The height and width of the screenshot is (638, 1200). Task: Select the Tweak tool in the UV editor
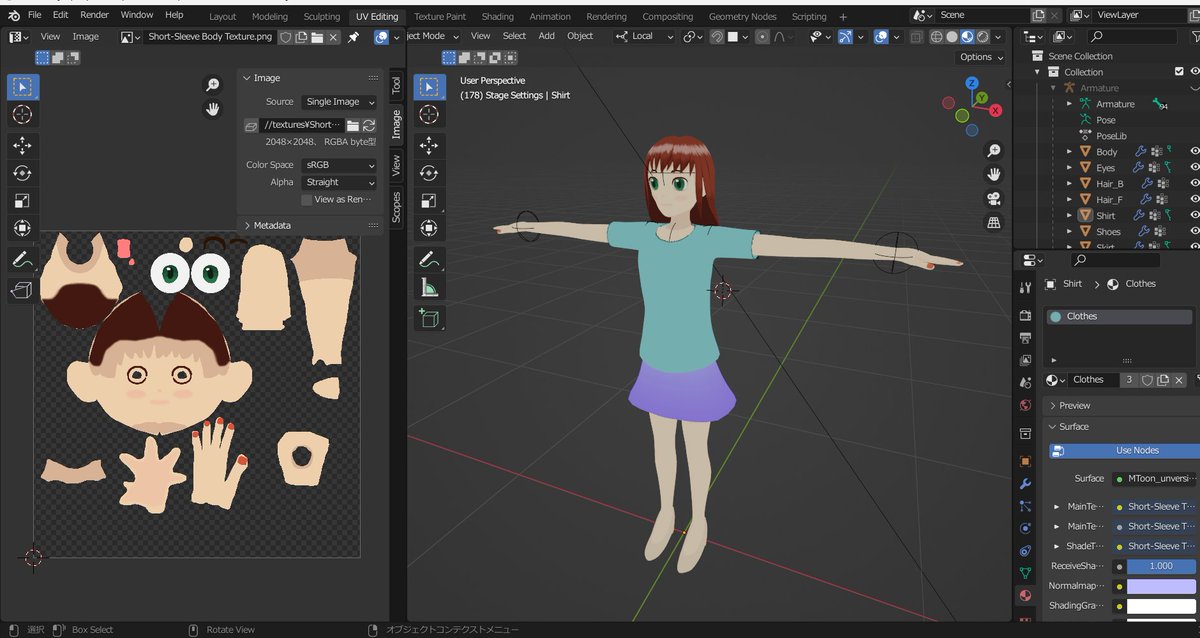point(23,87)
